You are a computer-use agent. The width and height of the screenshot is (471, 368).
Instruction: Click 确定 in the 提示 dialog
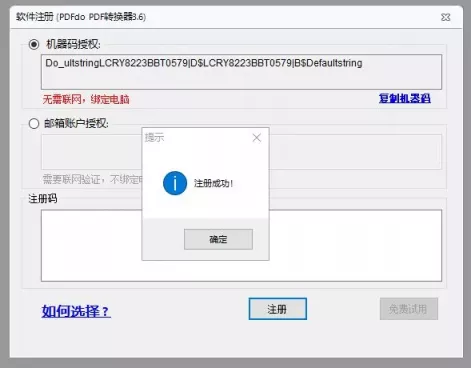[x=218, y=239]
